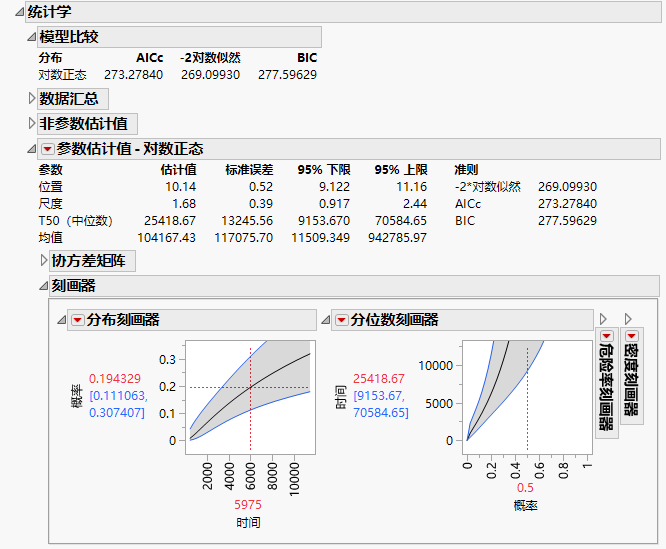Collapse the 分位数刻画器 panel
Screen dimensions: 666x549
326,320
